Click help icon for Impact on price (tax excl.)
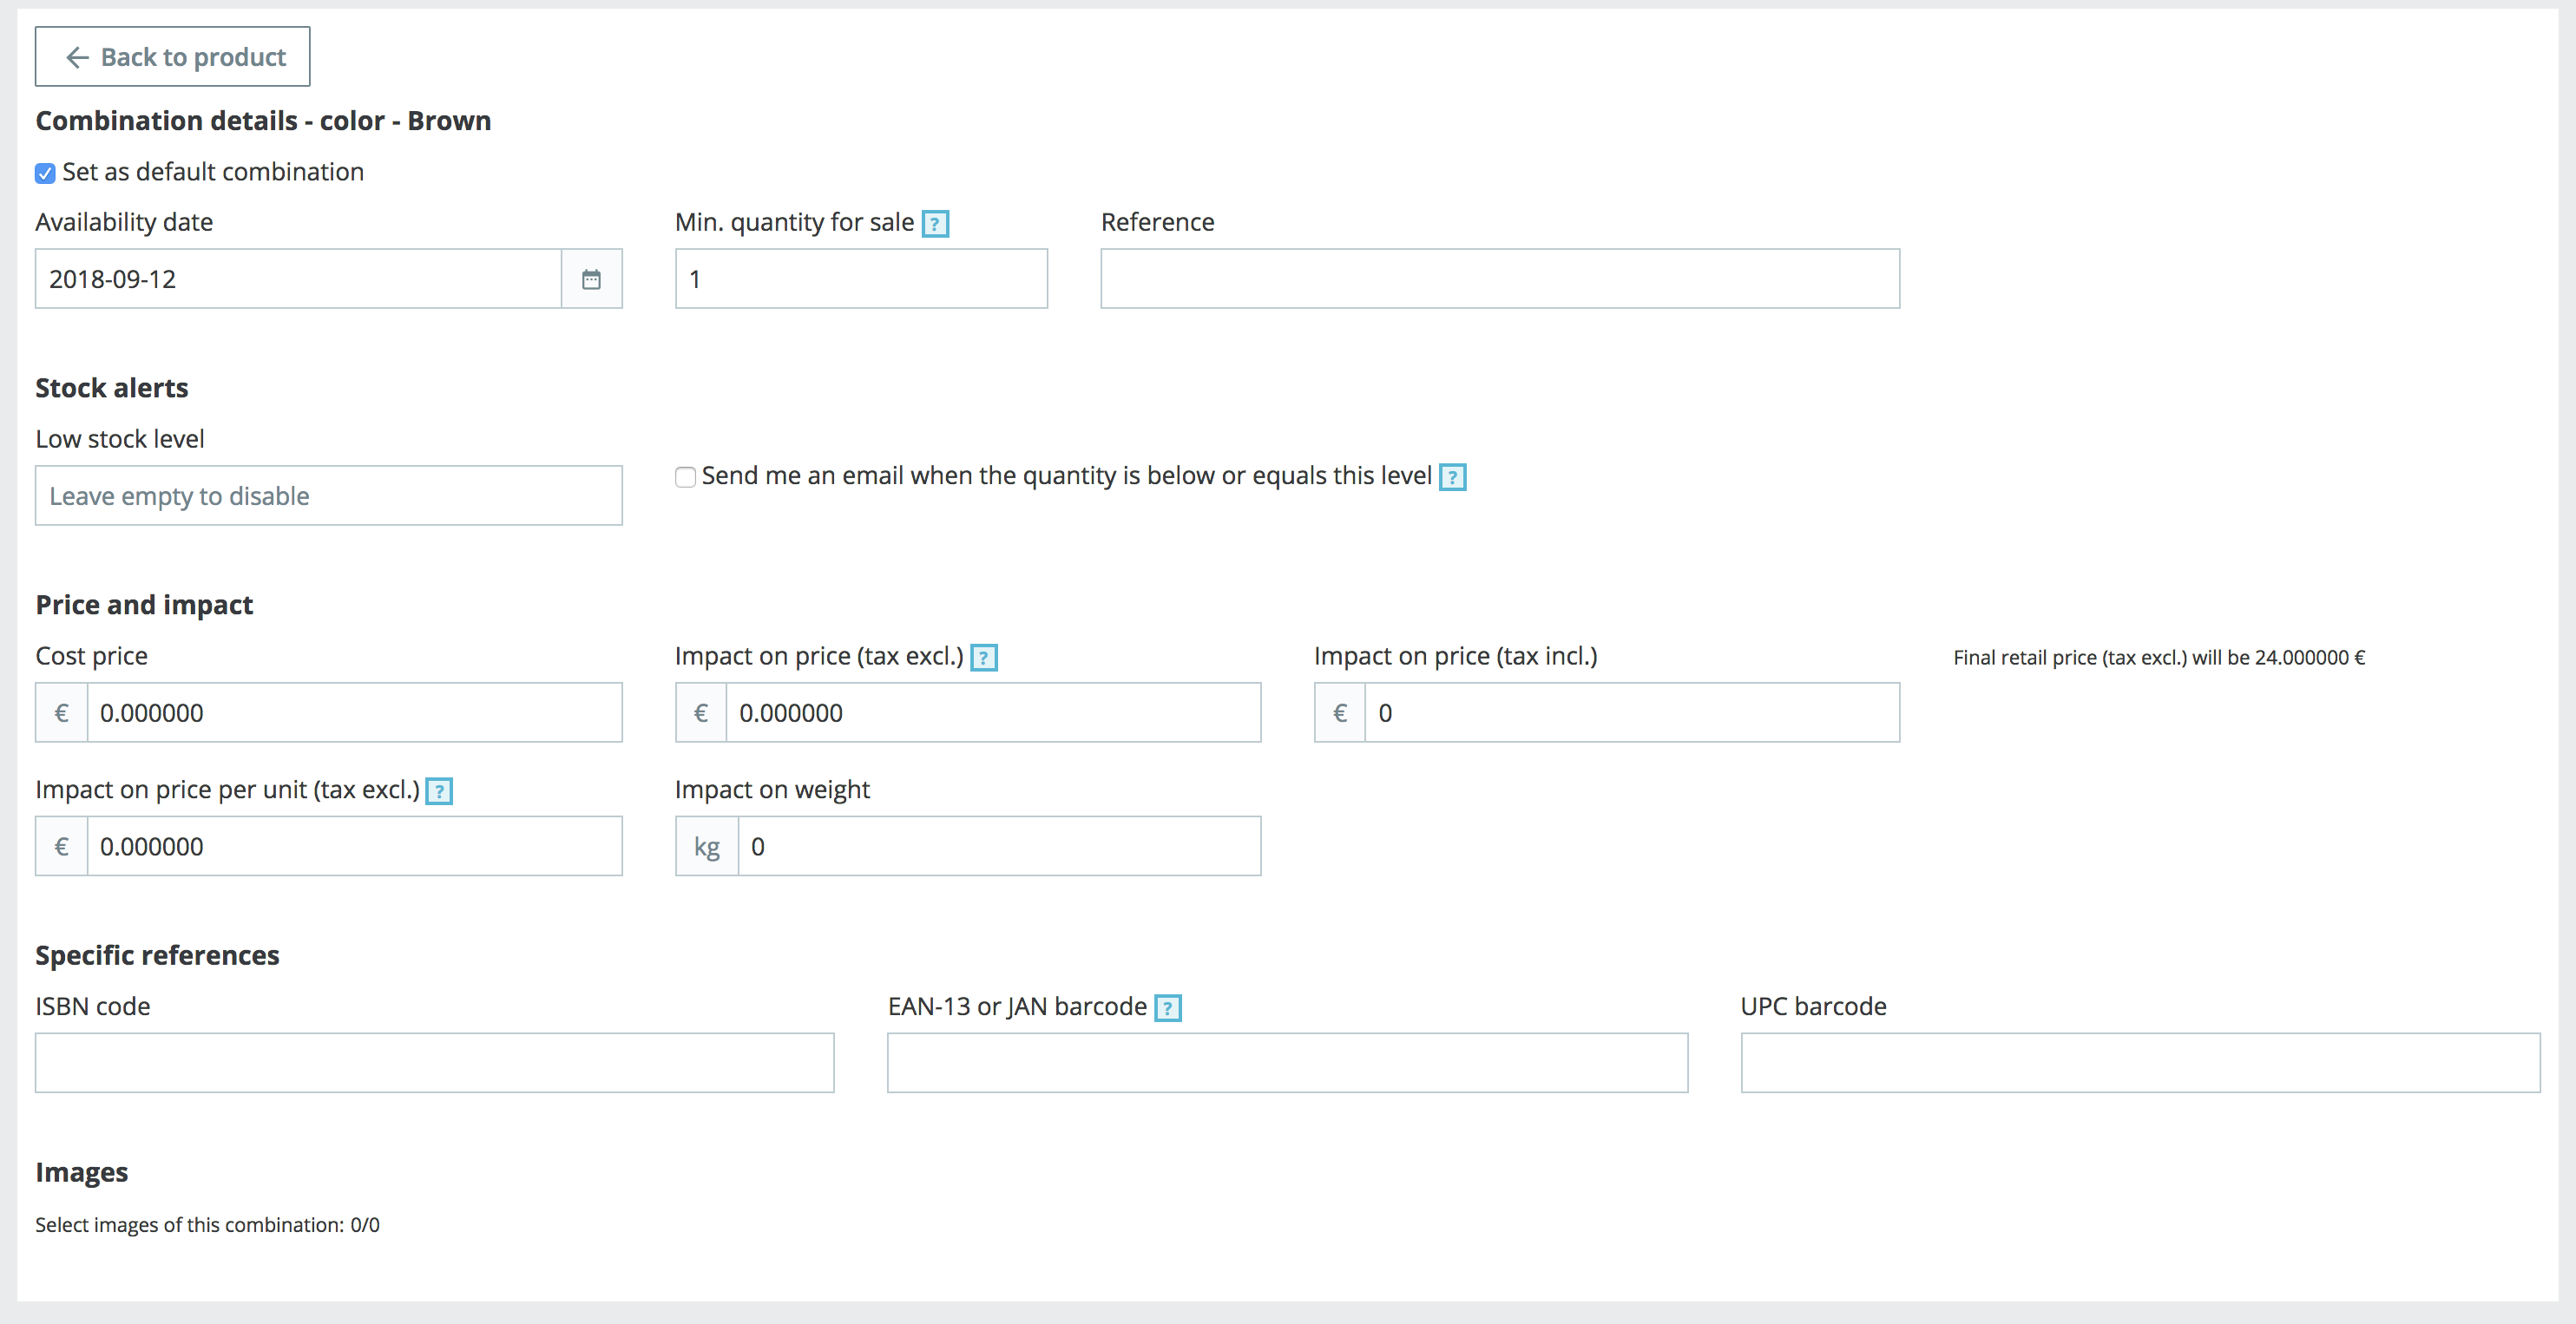Screen dimensions: 2576x1324 pos(984,658)
